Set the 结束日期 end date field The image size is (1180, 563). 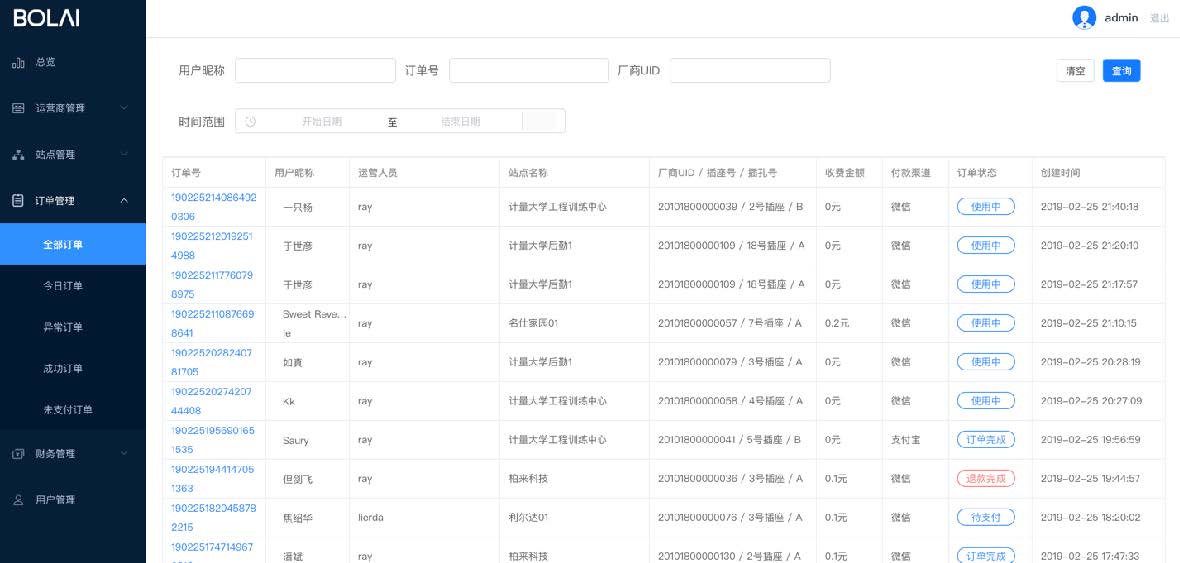[x=461, y=121]
